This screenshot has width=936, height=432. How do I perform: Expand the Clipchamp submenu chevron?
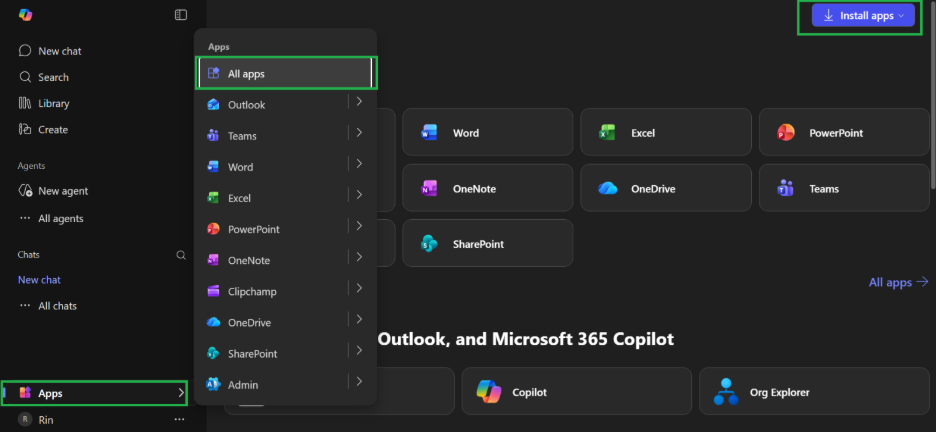tap(359, 288)
